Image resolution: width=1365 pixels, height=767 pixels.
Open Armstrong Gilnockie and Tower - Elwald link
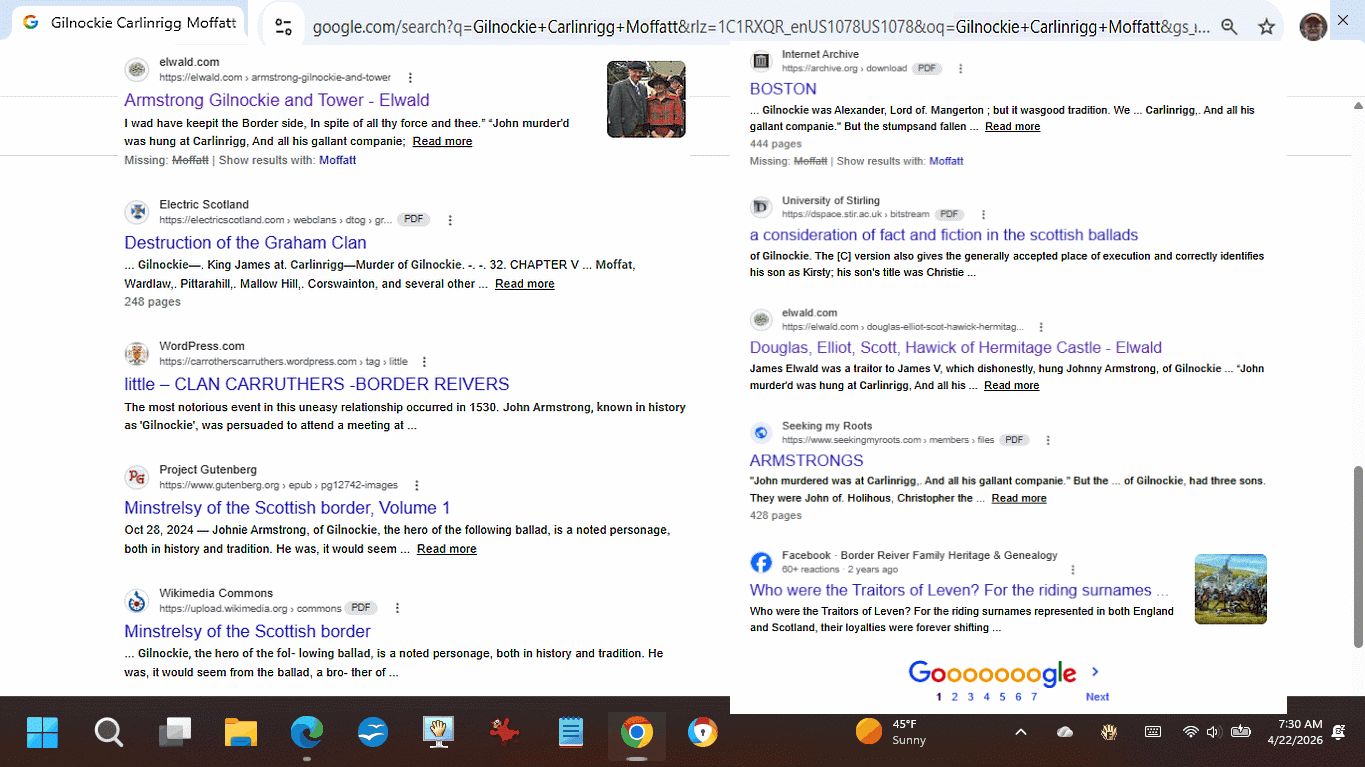coord(276,100)
